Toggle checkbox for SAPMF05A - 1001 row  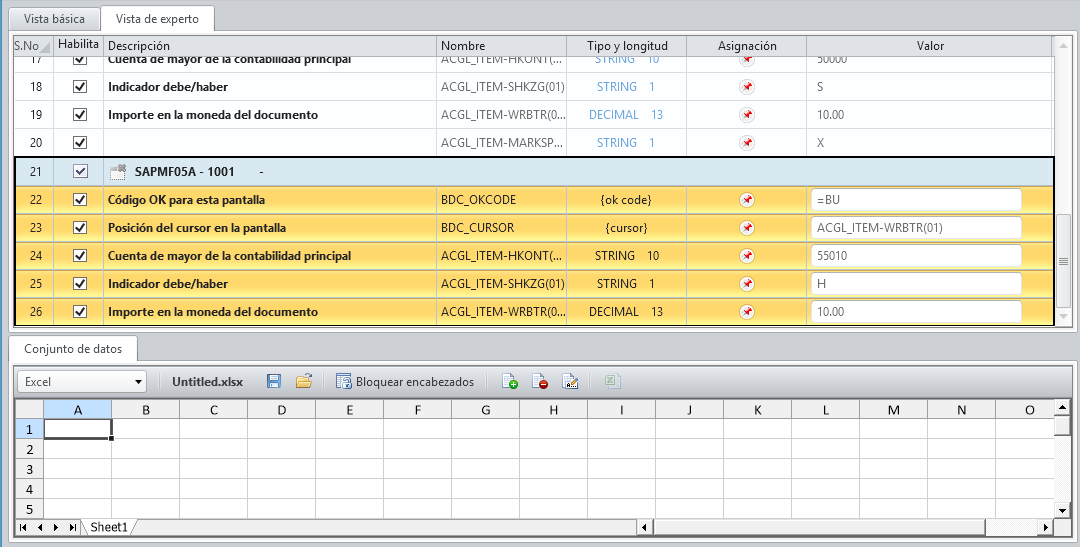(80, 172)
